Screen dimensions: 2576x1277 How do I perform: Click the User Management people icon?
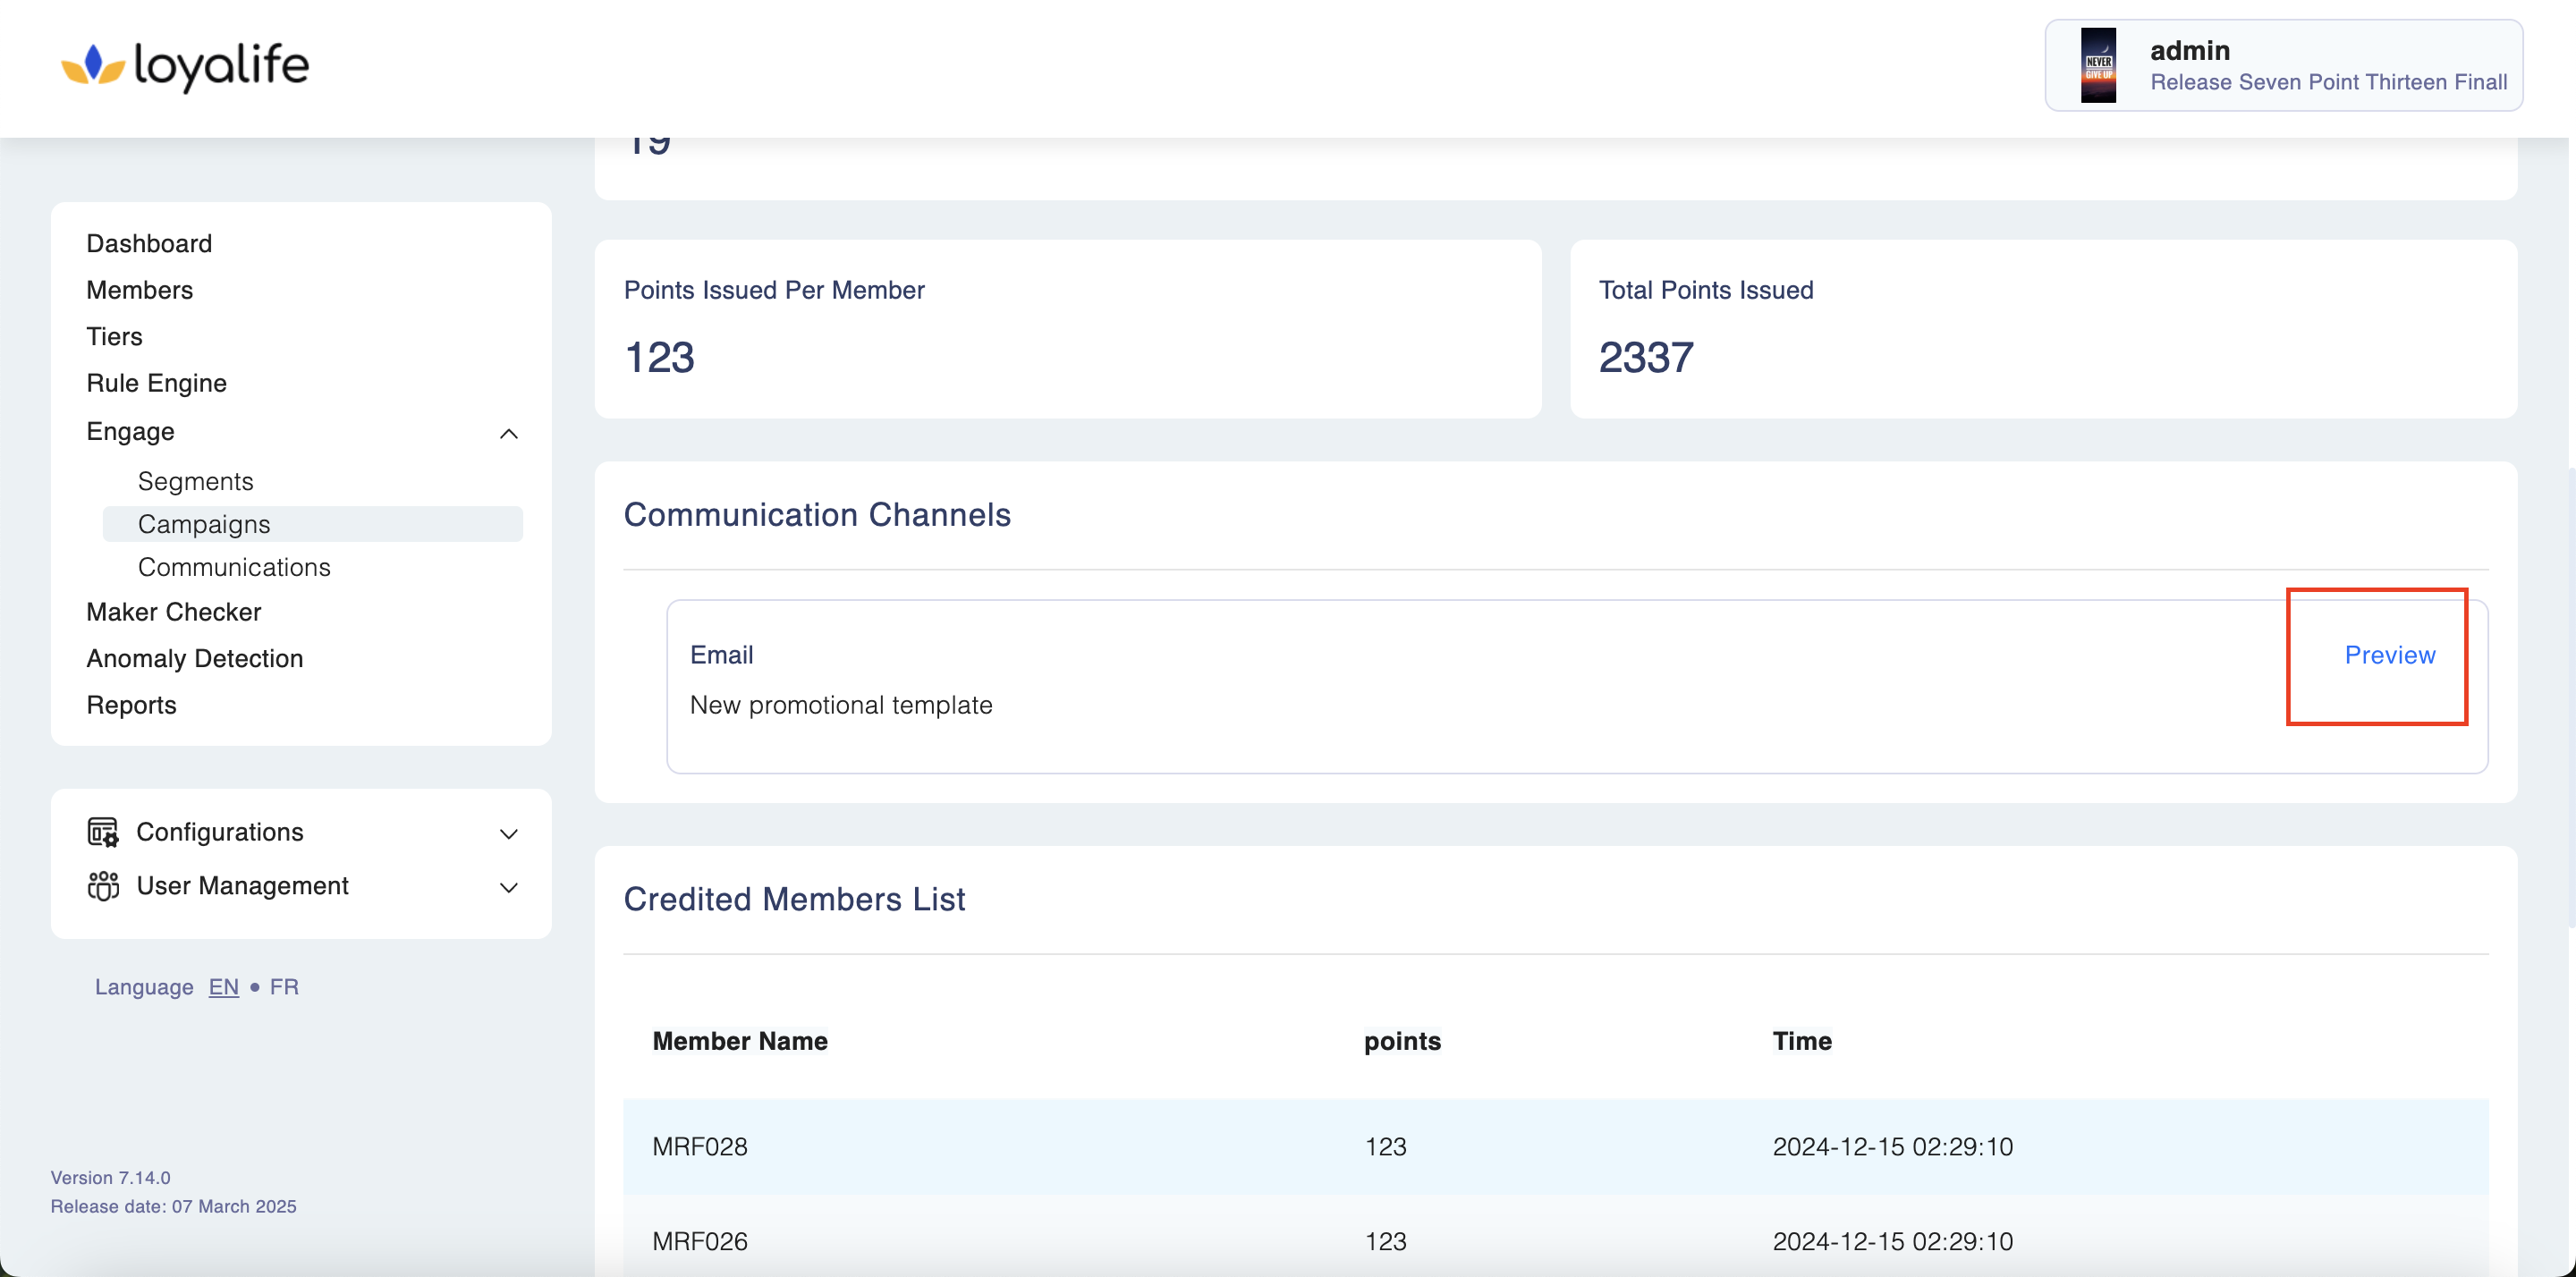(103, 886)
